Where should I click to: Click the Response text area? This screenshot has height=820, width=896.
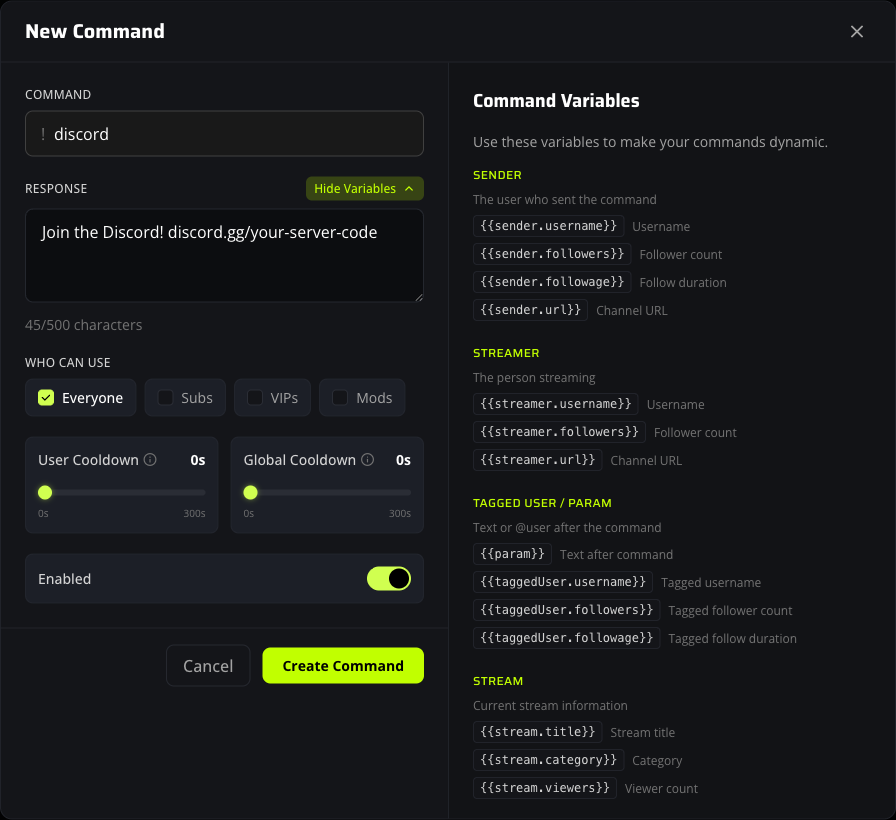coord(224,255)
